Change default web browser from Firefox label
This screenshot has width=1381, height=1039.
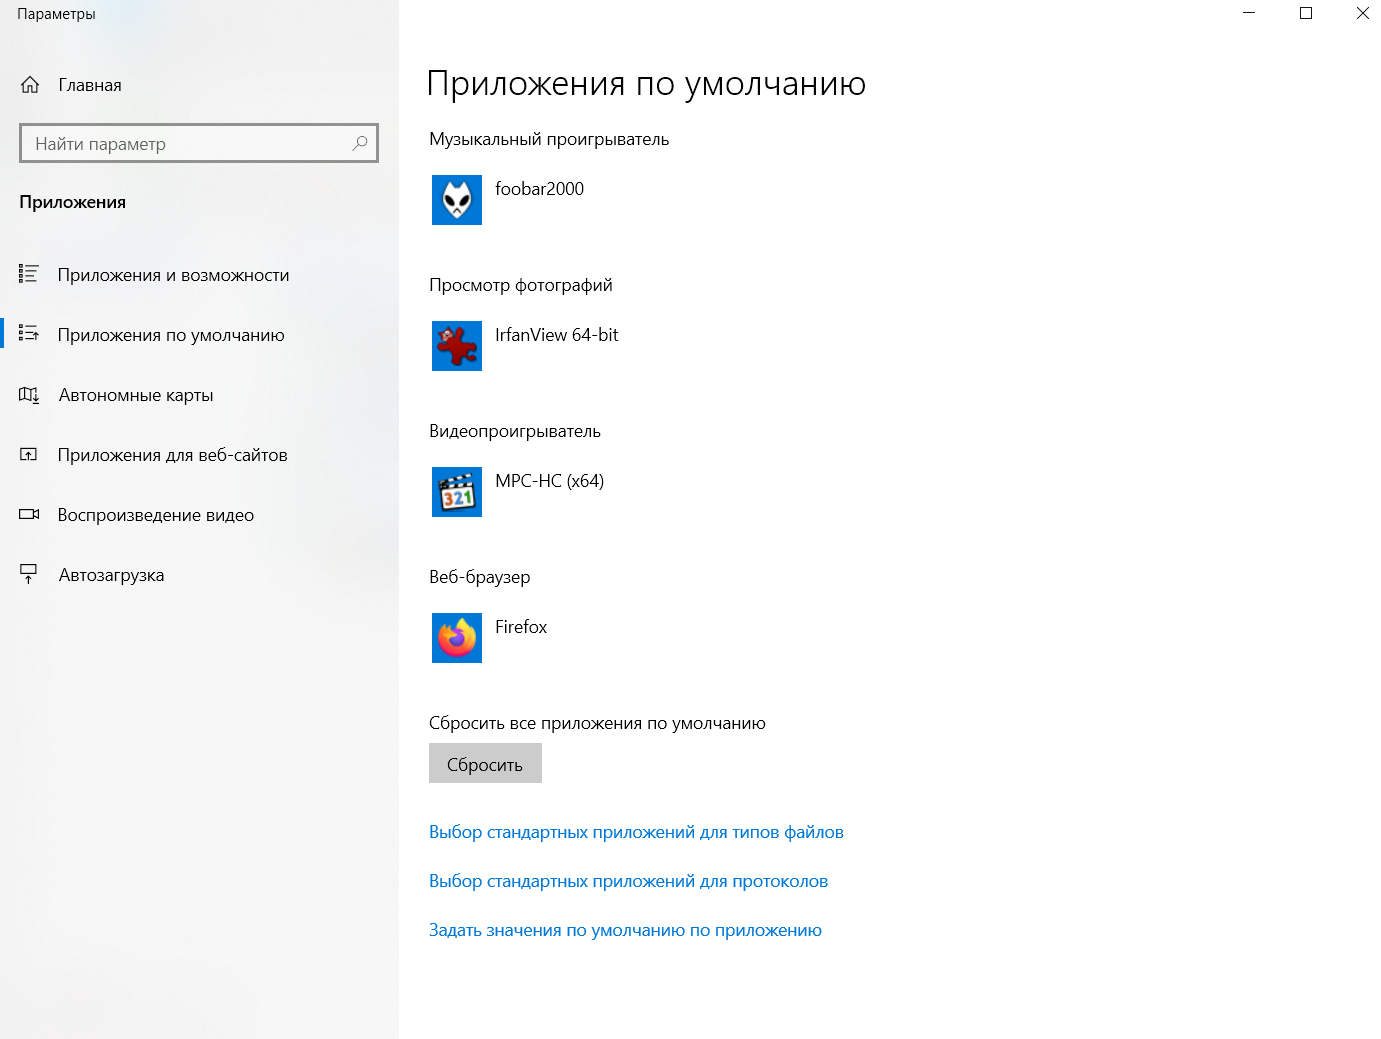521,627
